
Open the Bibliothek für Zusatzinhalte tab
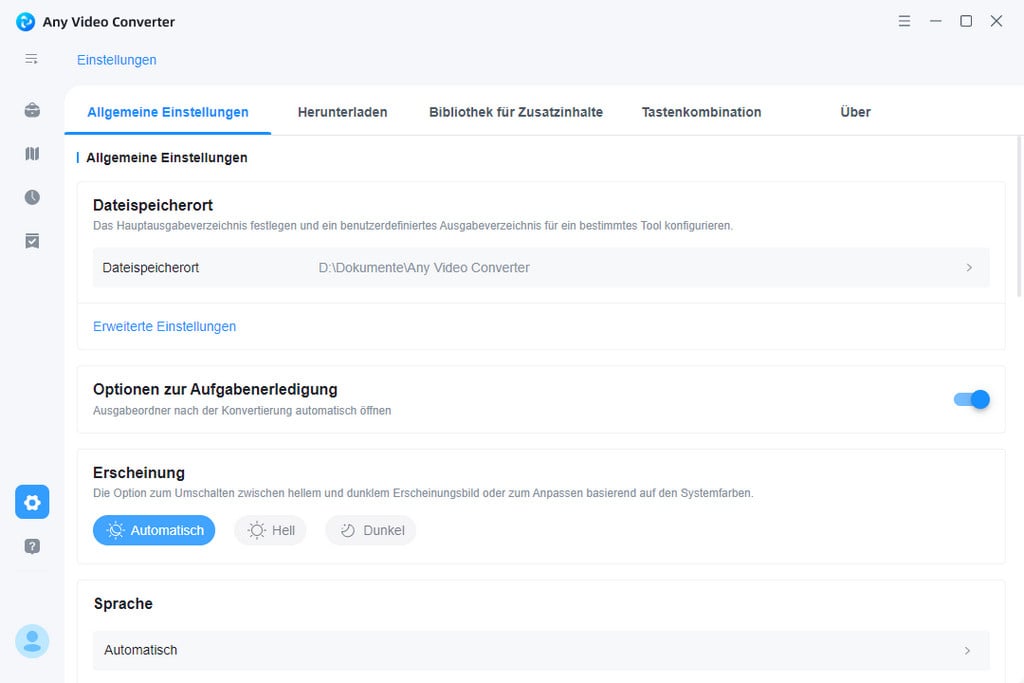[x=515, y=112]
